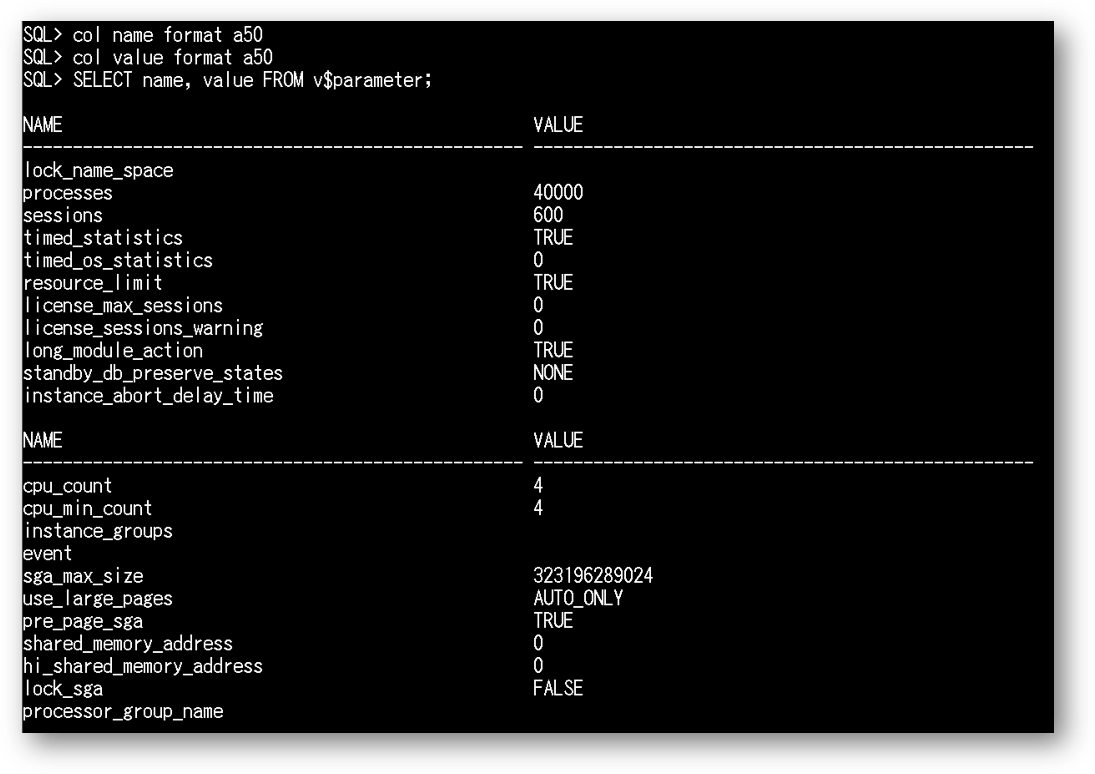Select the hi_shared_memory_address parameter name
1095x774 pixels.
tap(143, 666)
